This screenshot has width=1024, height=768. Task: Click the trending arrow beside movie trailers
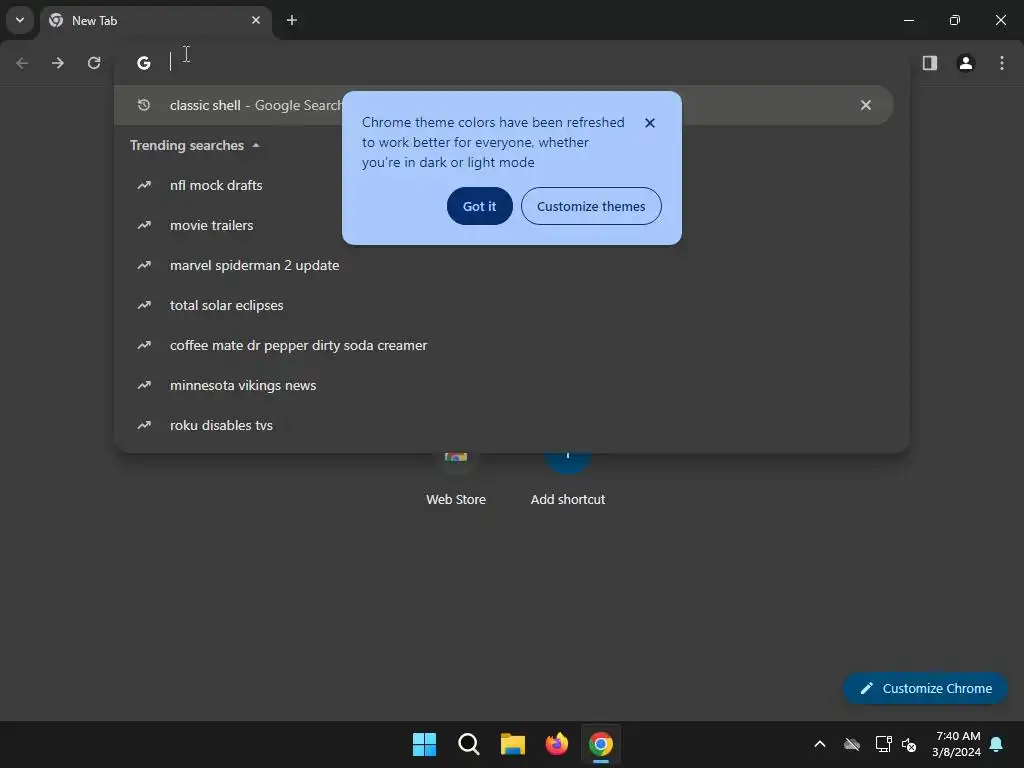pos(144,225)
